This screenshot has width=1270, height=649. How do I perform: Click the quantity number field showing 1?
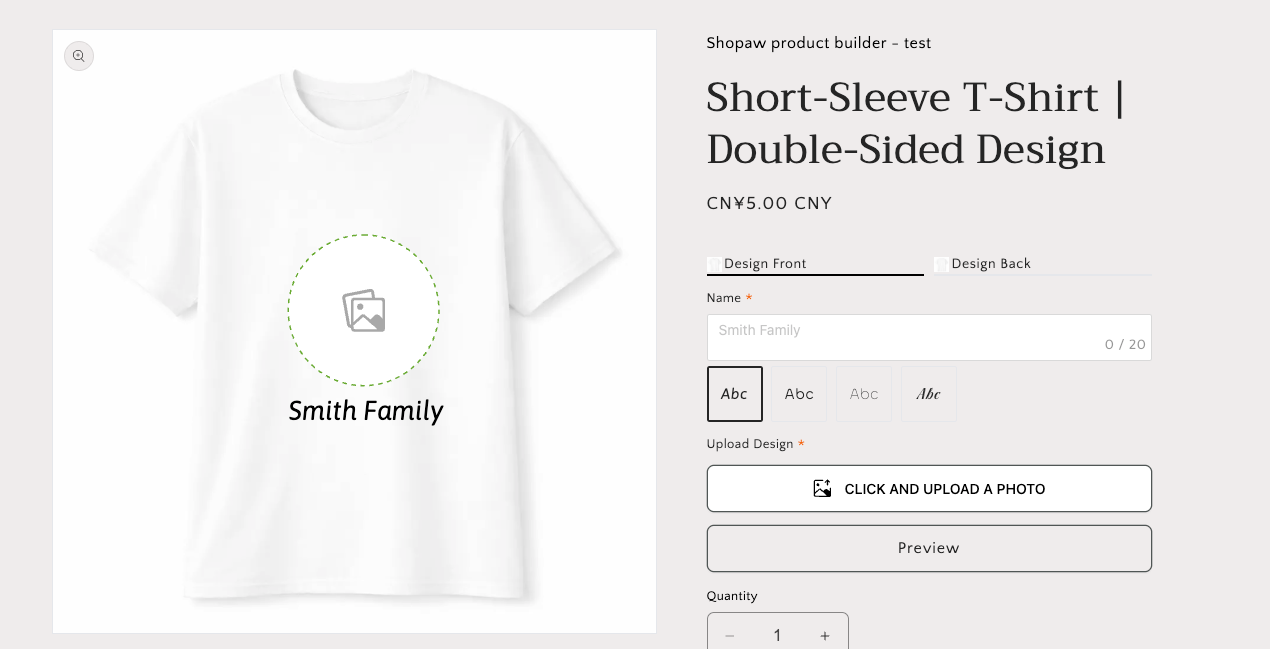tap(777, 635)
